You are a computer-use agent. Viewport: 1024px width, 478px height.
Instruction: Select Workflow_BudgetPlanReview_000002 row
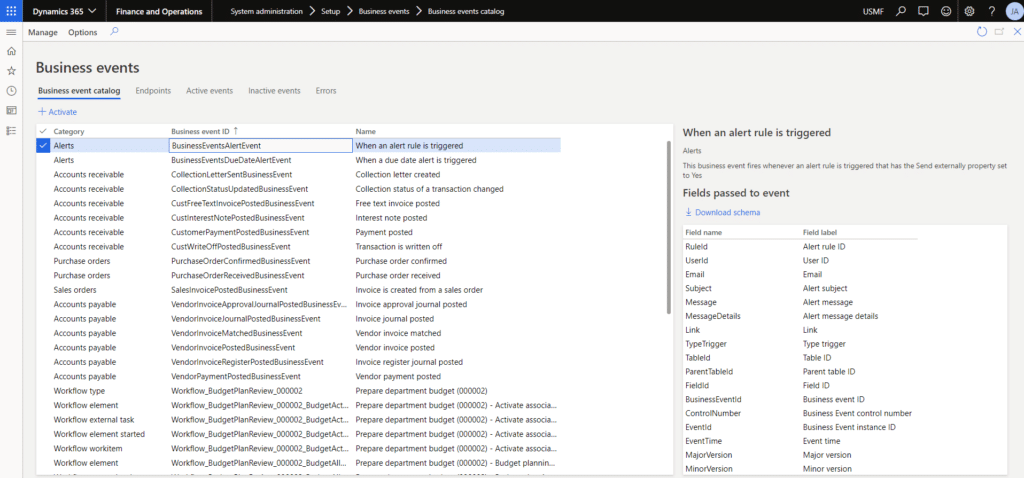pyautogui.click(x=298, y=390)
